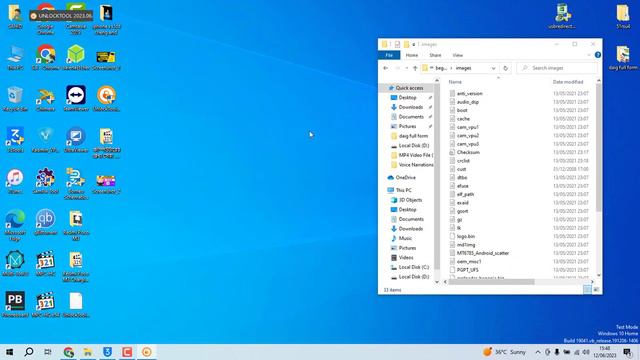Open the TeamViewer desktop shortcut
640x360 pixels.
(76, 98)
